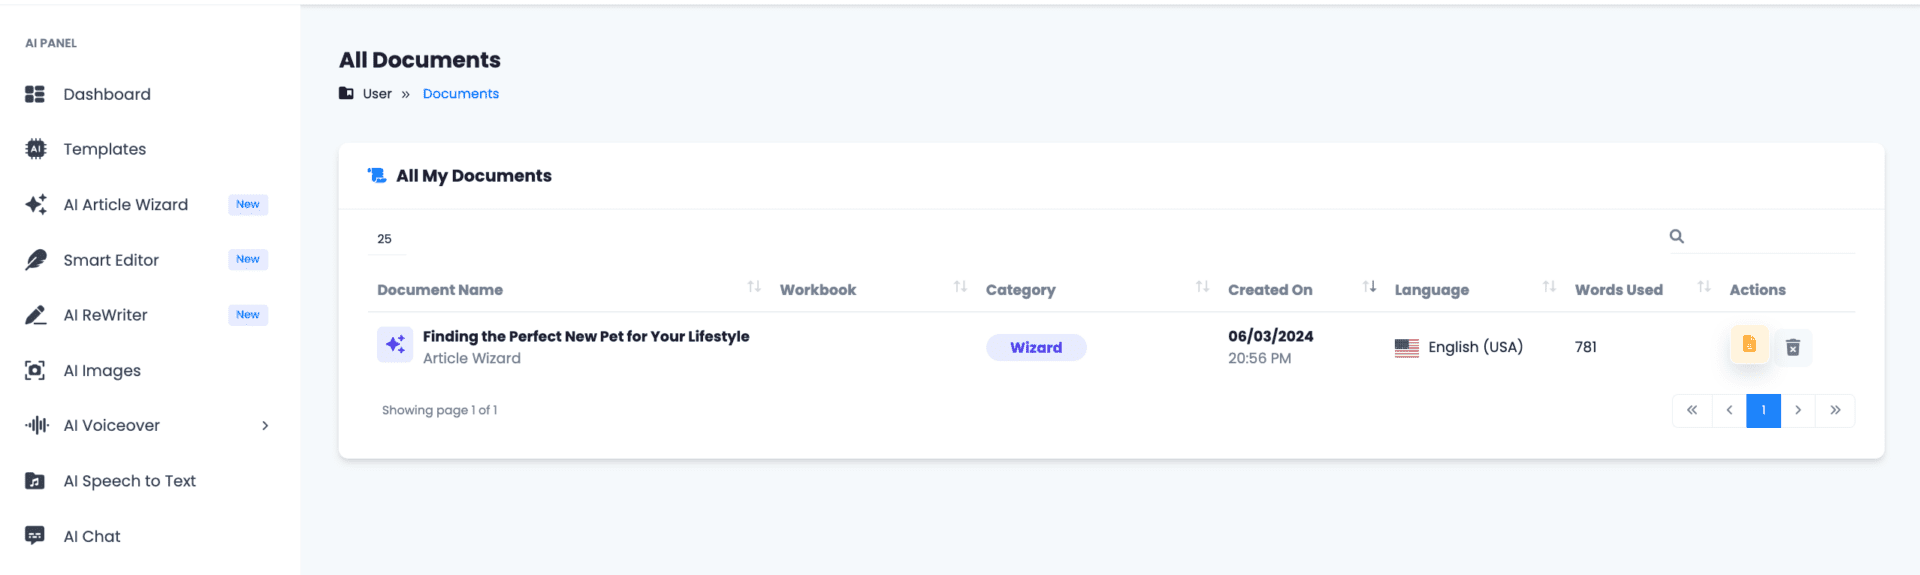The image size is (1920, 575).
Task: Click the Documents breadcrumb link
Action: click(x=460, y=94)
